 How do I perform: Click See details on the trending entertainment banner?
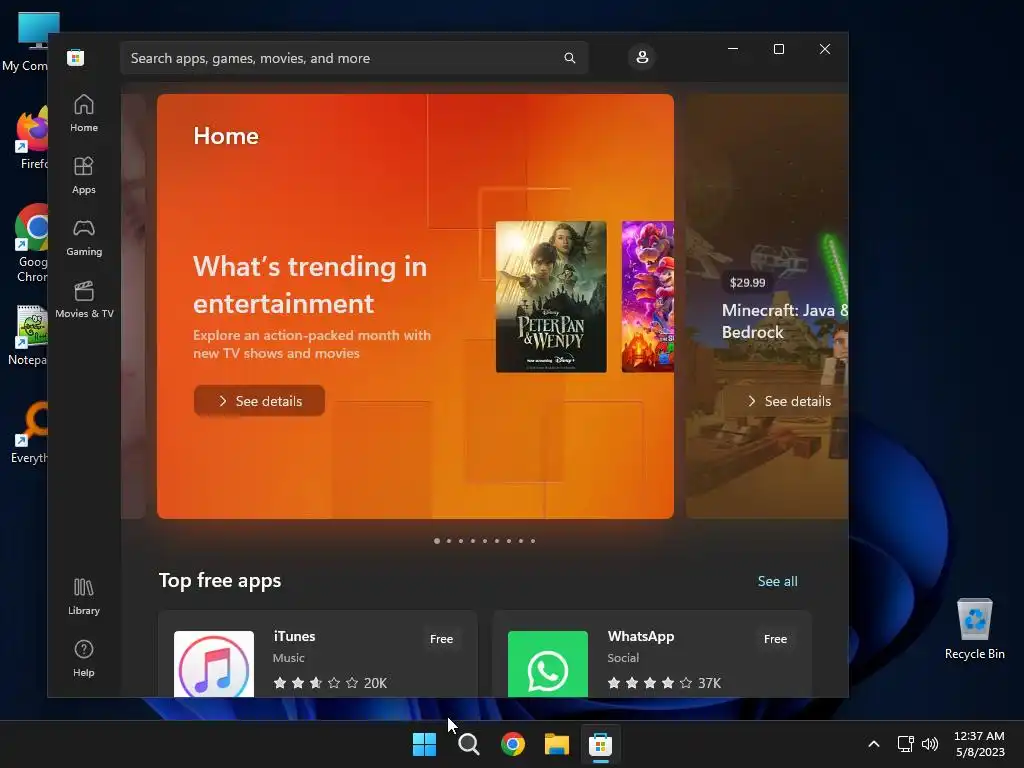coord(259,401)
